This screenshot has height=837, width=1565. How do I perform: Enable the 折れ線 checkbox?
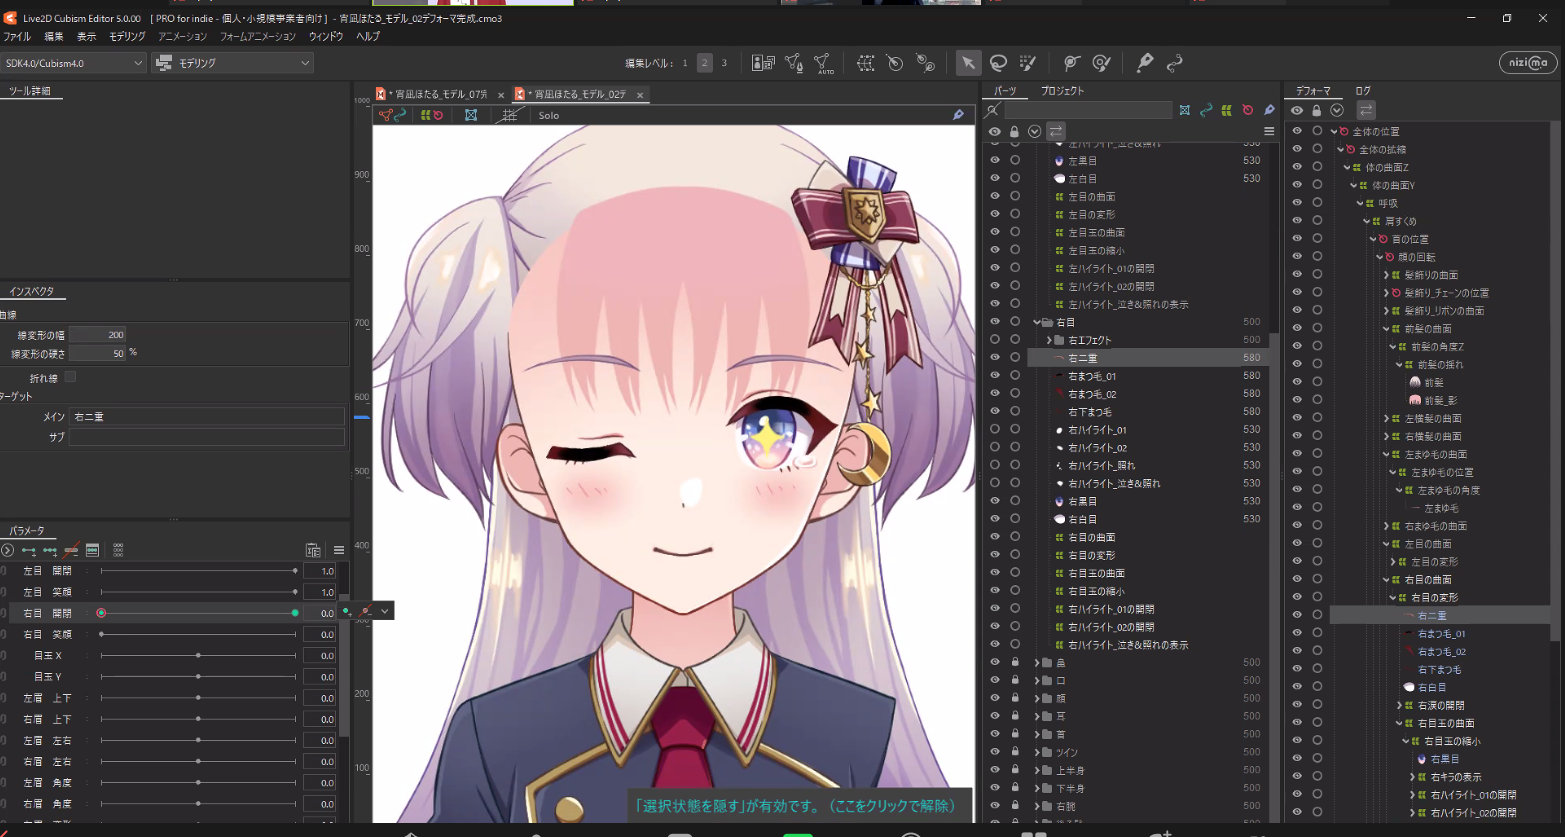tap(70, 377)
